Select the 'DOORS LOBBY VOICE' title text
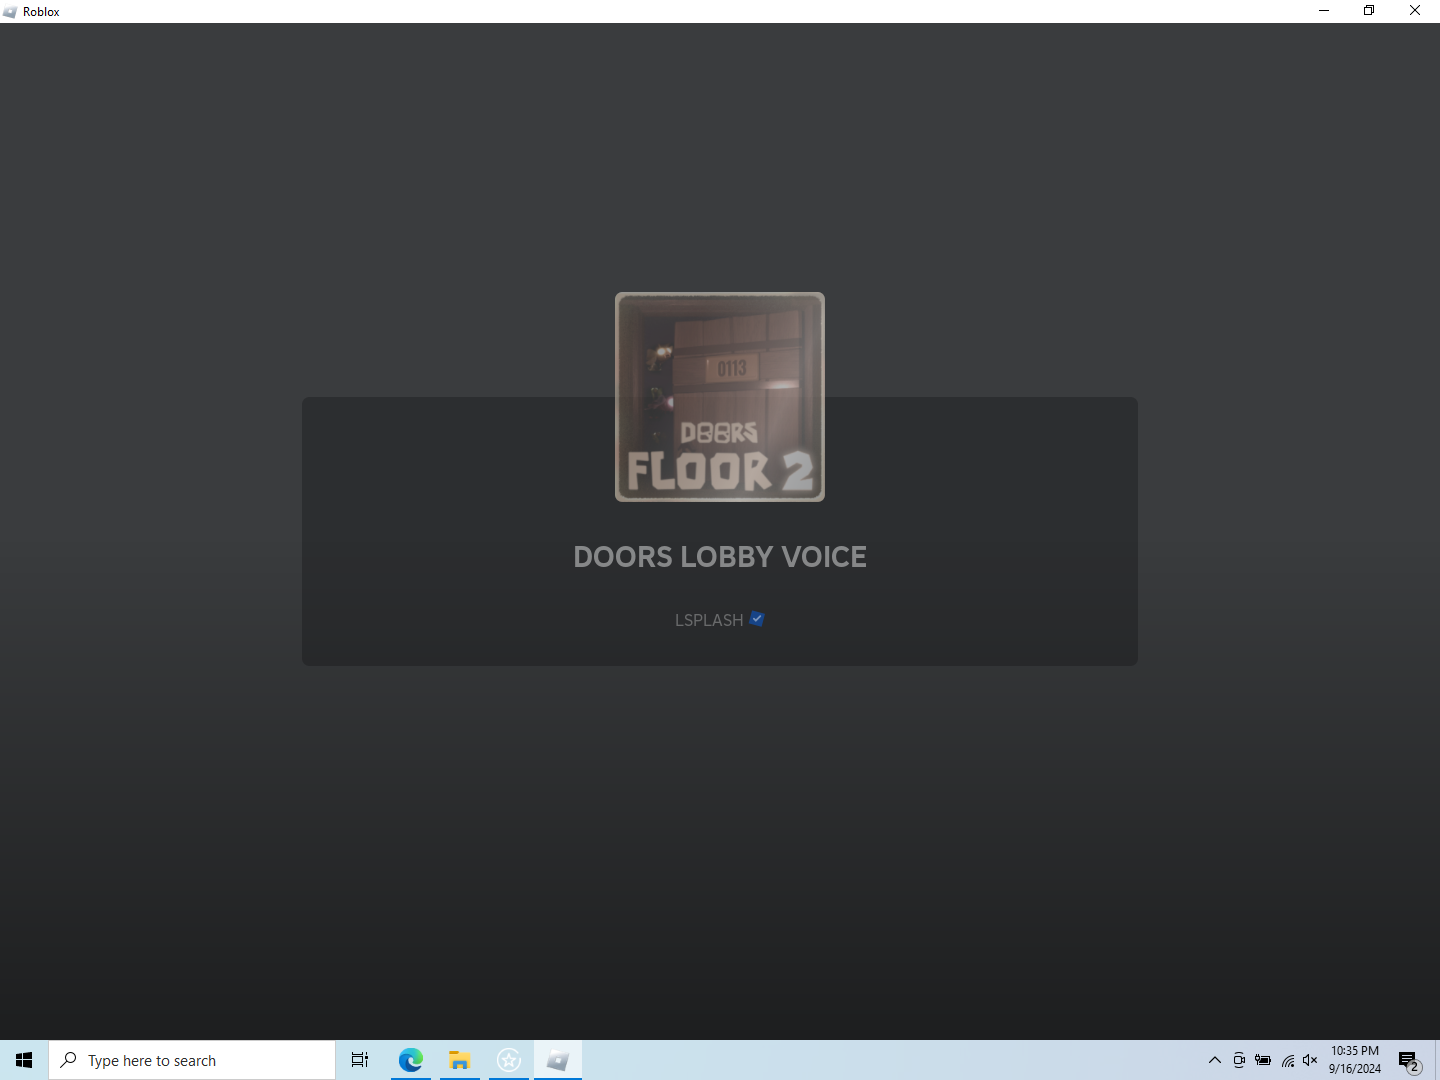1440x1080 pixels. click(720, 557)
